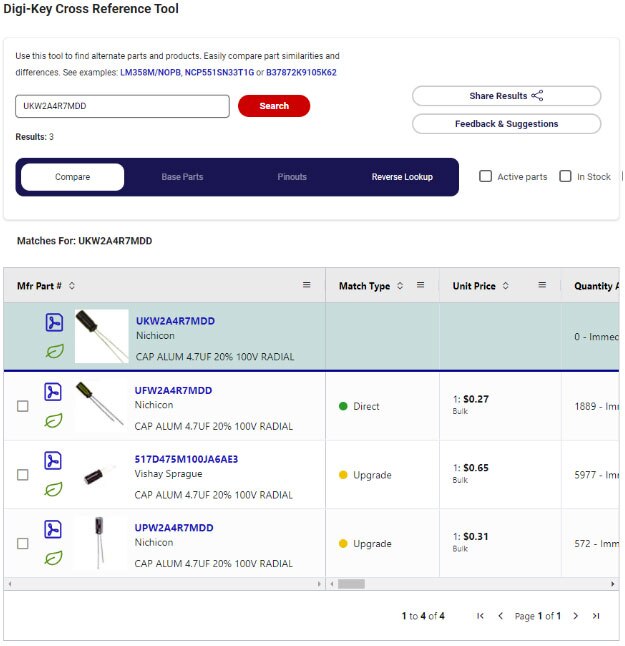625x646 pixels.
Task: Click the horizontal scrollbar under the table
Action: (351, 584)
